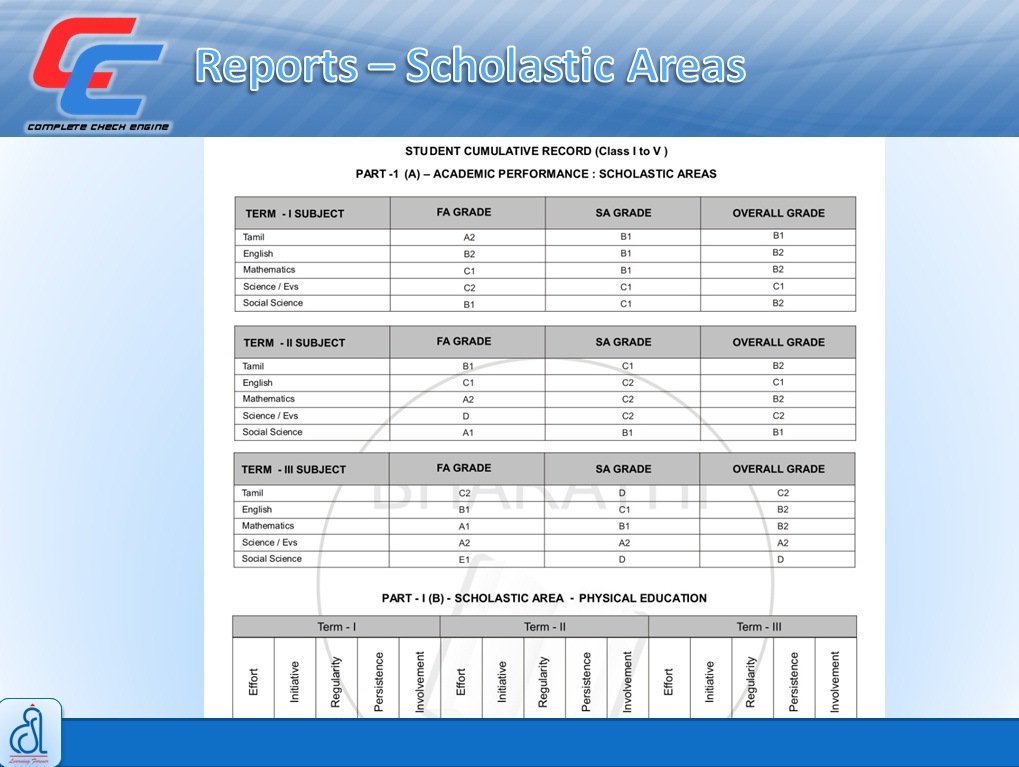Click Term II Science FA grade D

point(466,416)
